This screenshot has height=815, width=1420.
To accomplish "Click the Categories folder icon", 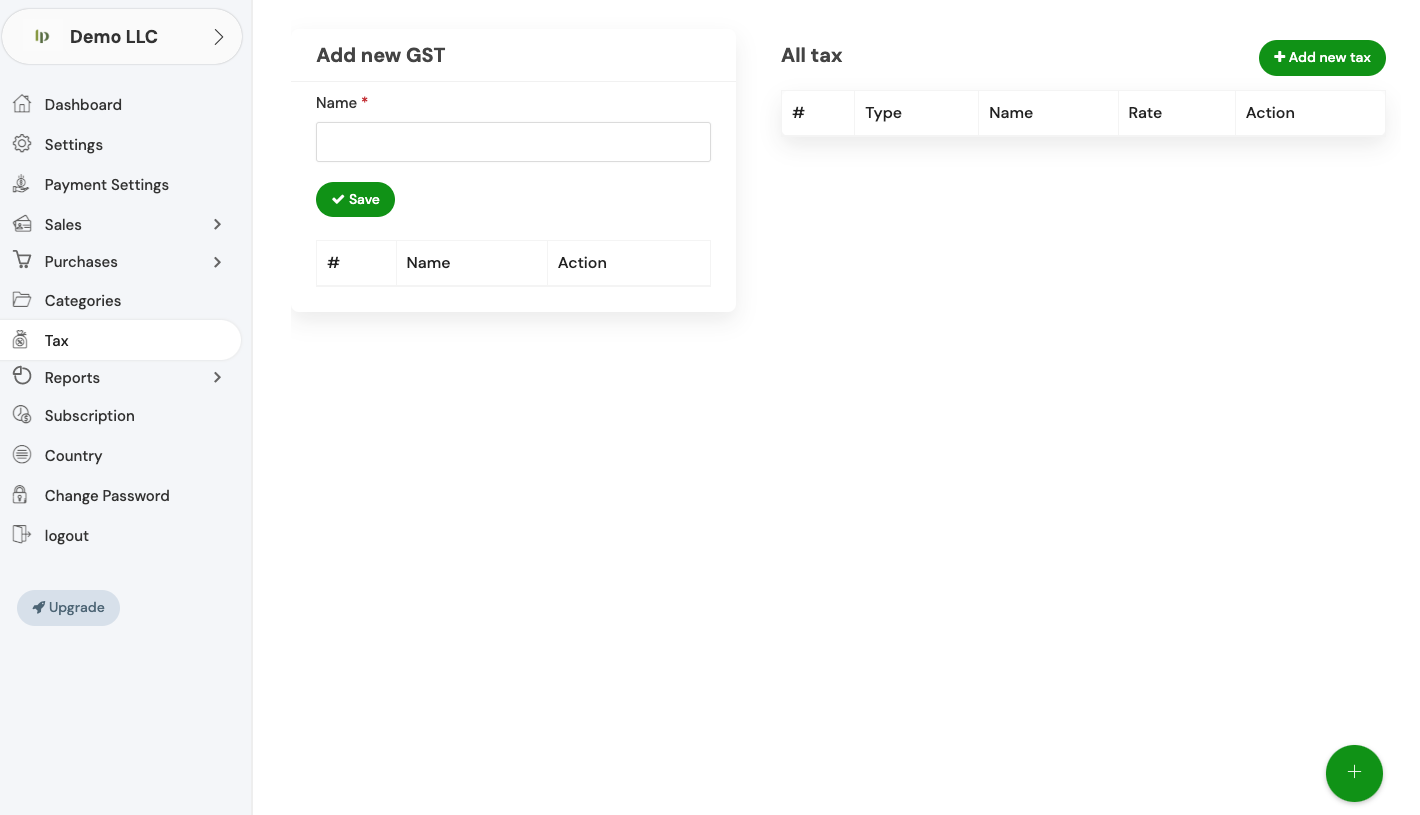I will [x=22, y=300].
